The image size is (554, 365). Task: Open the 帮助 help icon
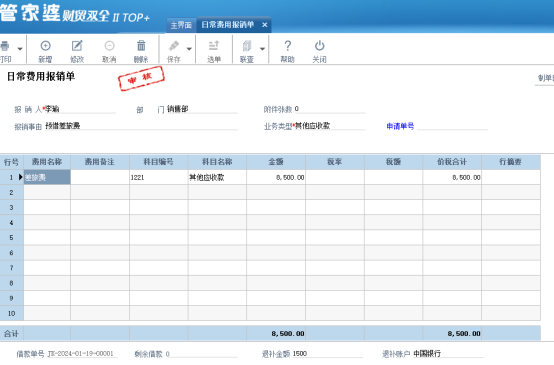coord(288,46)
